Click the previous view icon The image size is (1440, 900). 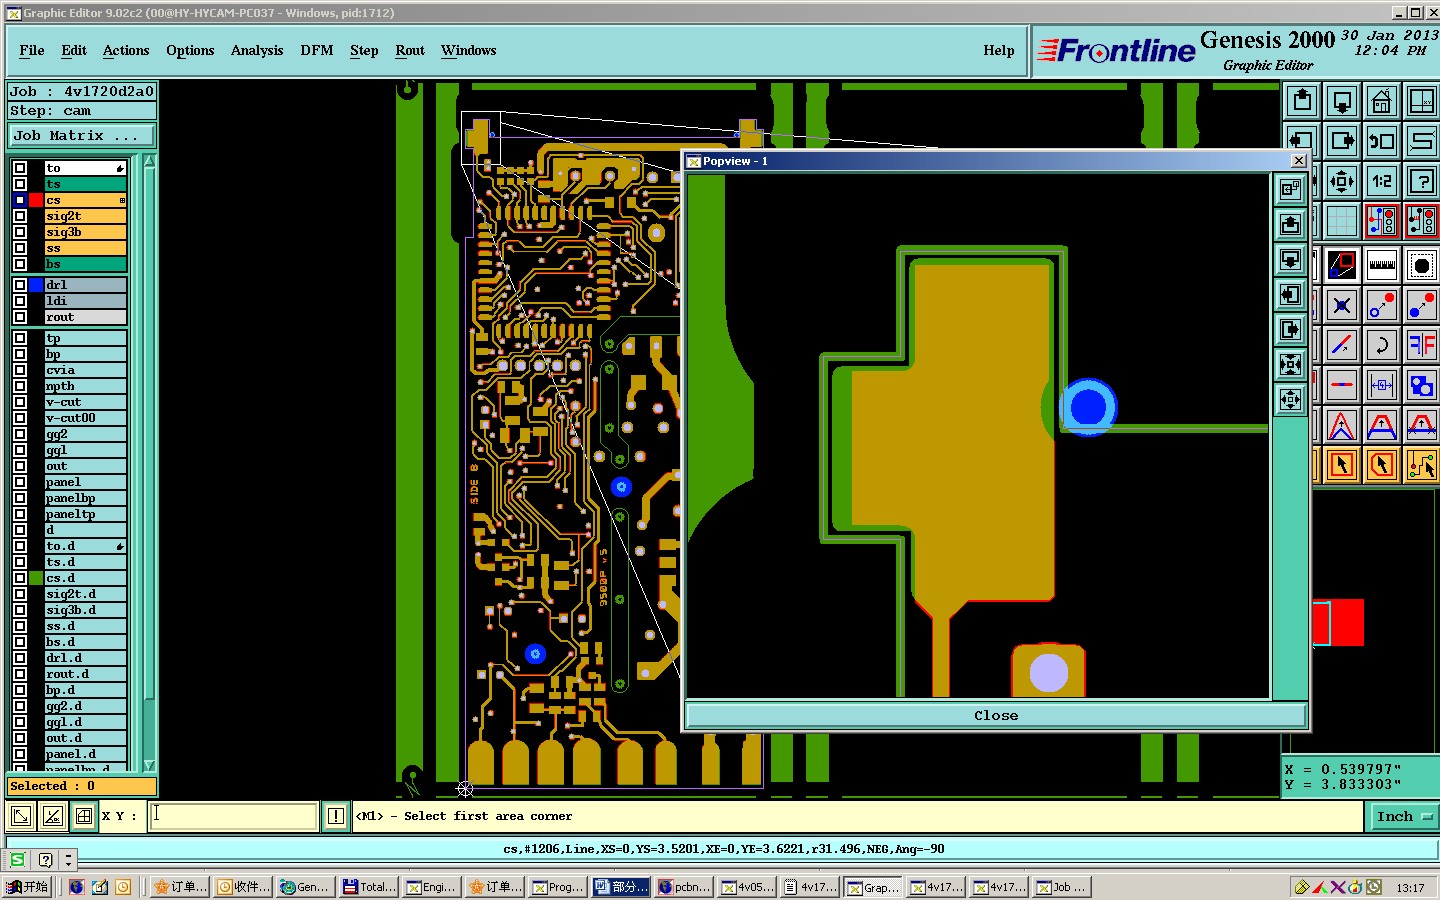1382,141
